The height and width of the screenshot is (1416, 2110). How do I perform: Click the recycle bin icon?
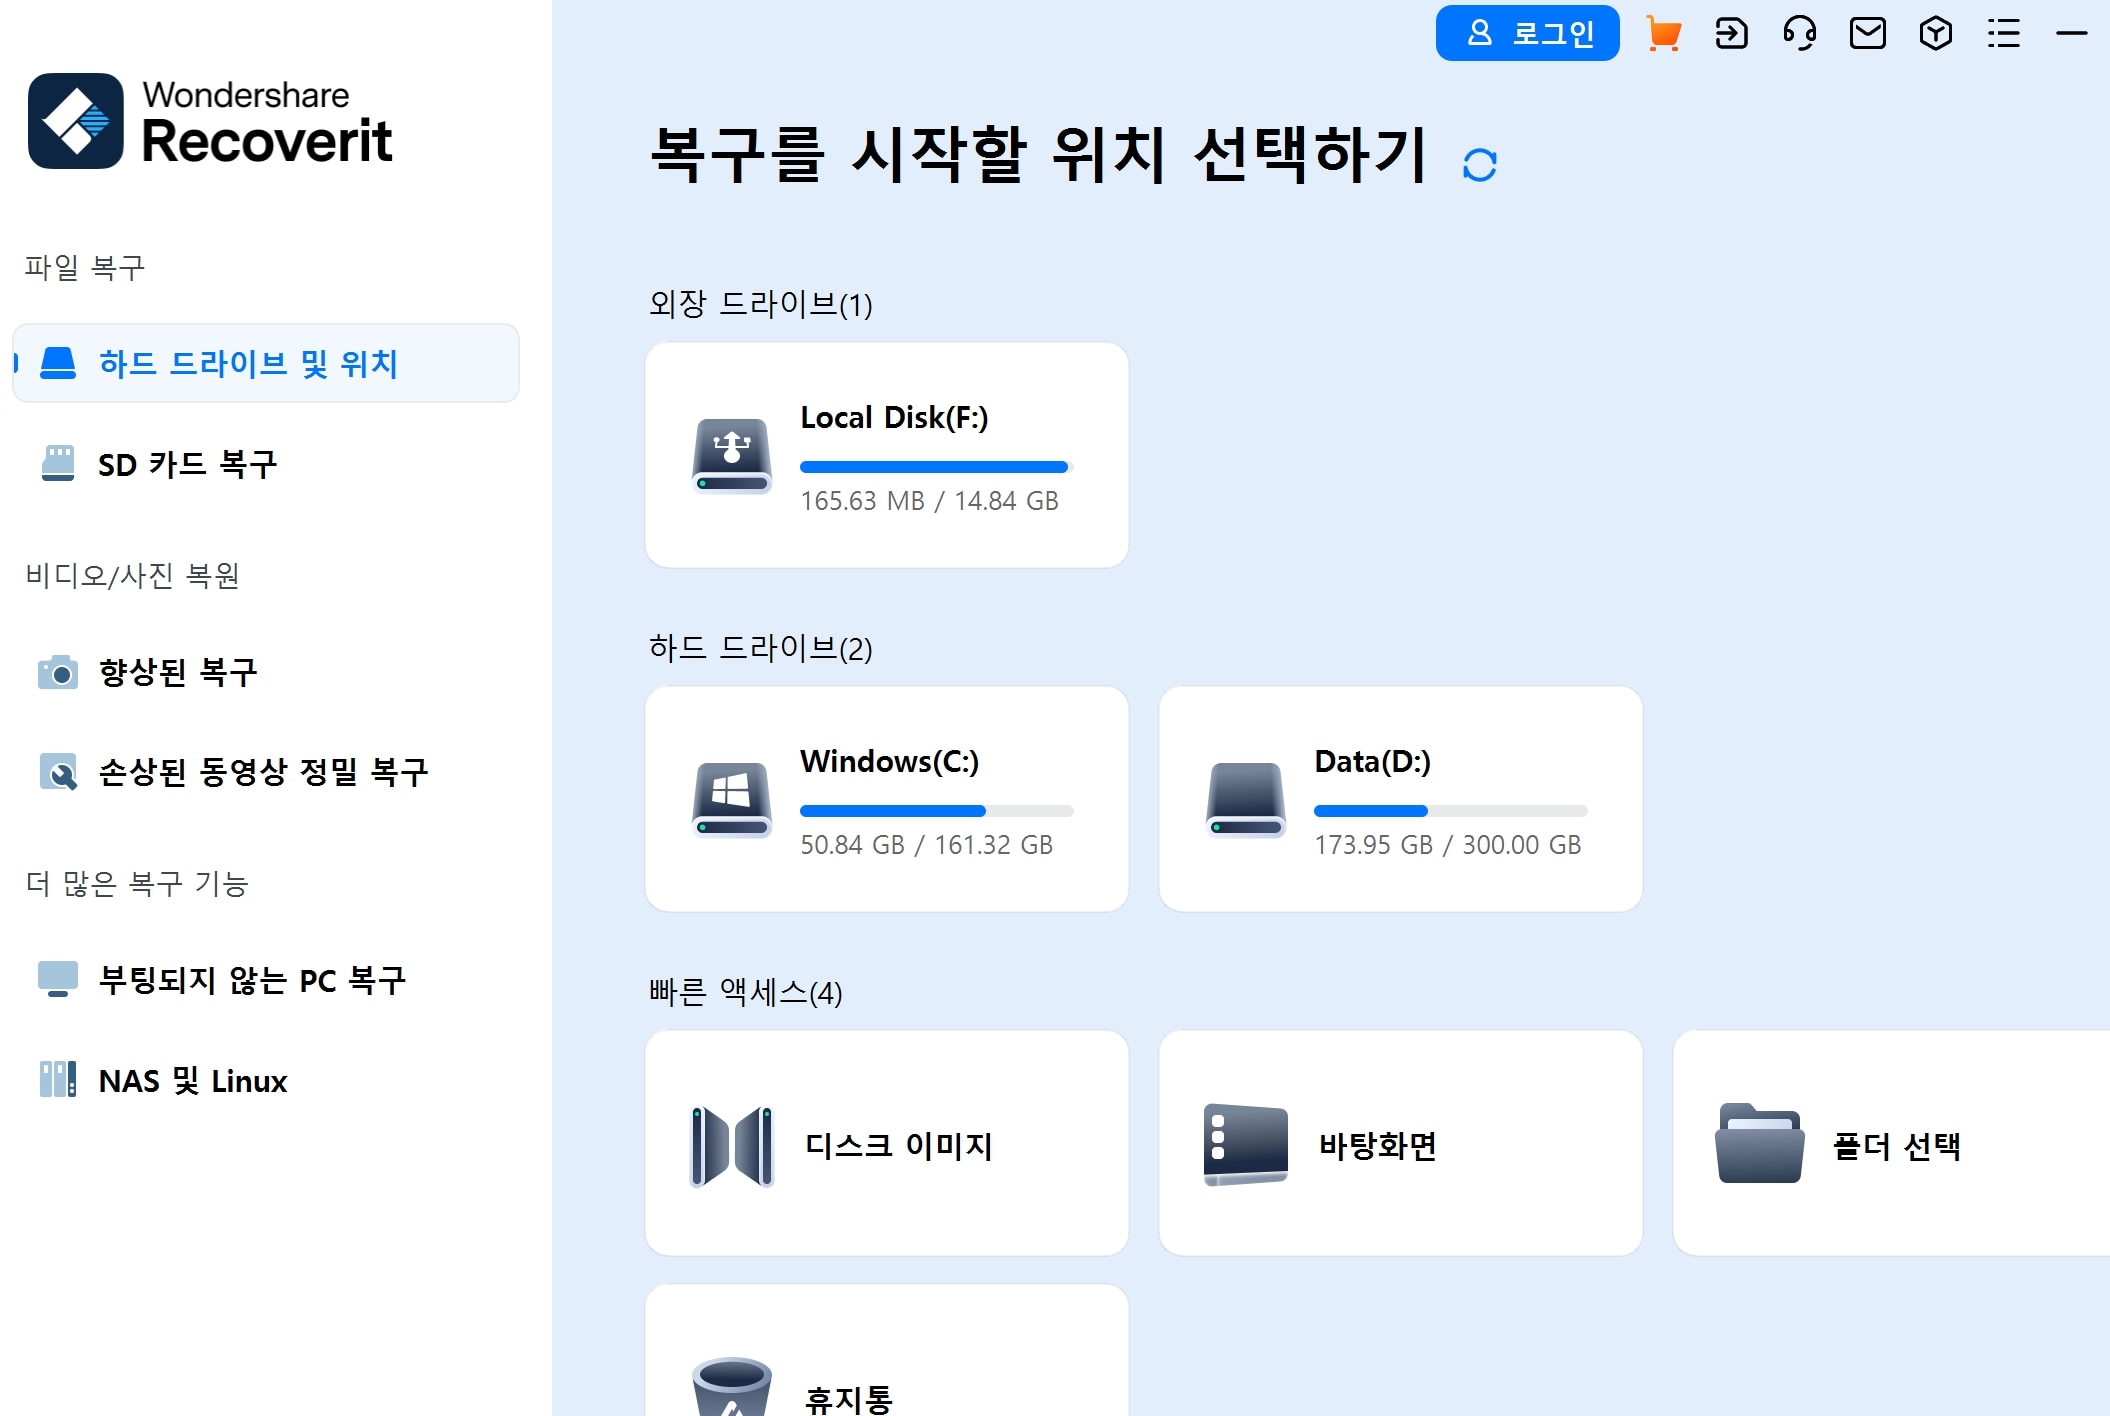732,1386
